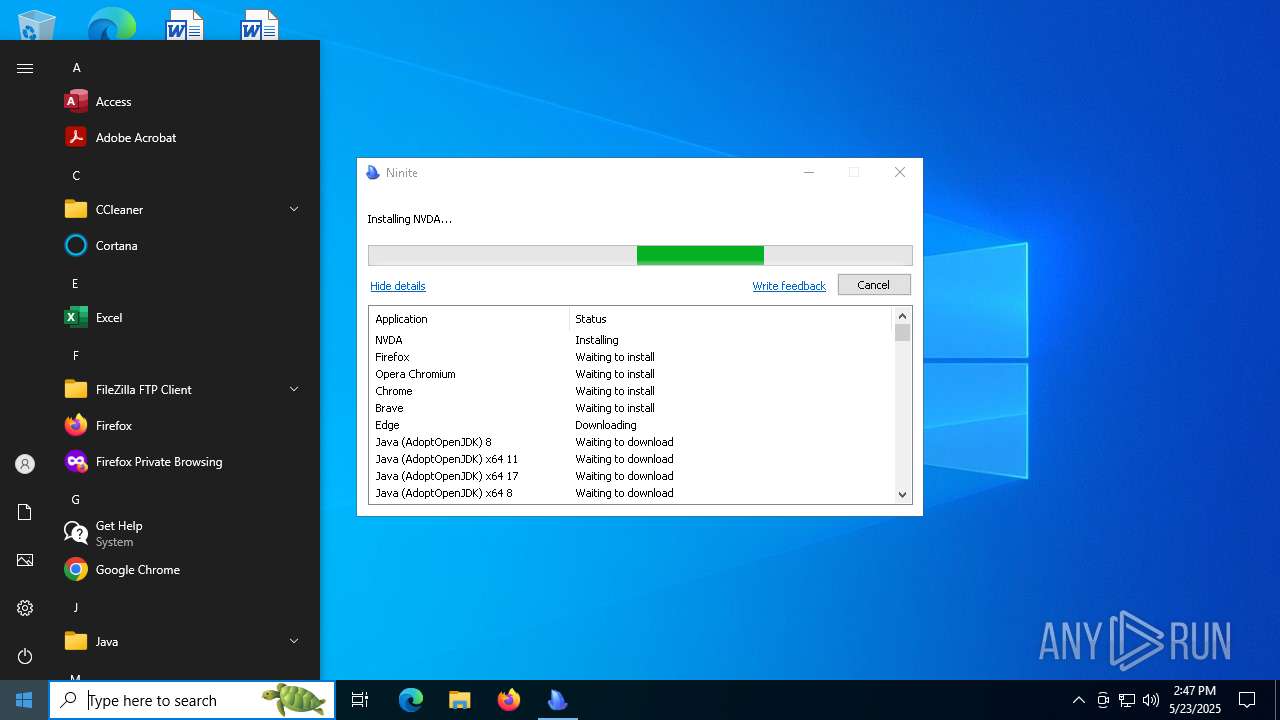This screenshot has height=720, width=1280.
Task: Click the Ninite installation progress bar
Action: tap(640, 255)
